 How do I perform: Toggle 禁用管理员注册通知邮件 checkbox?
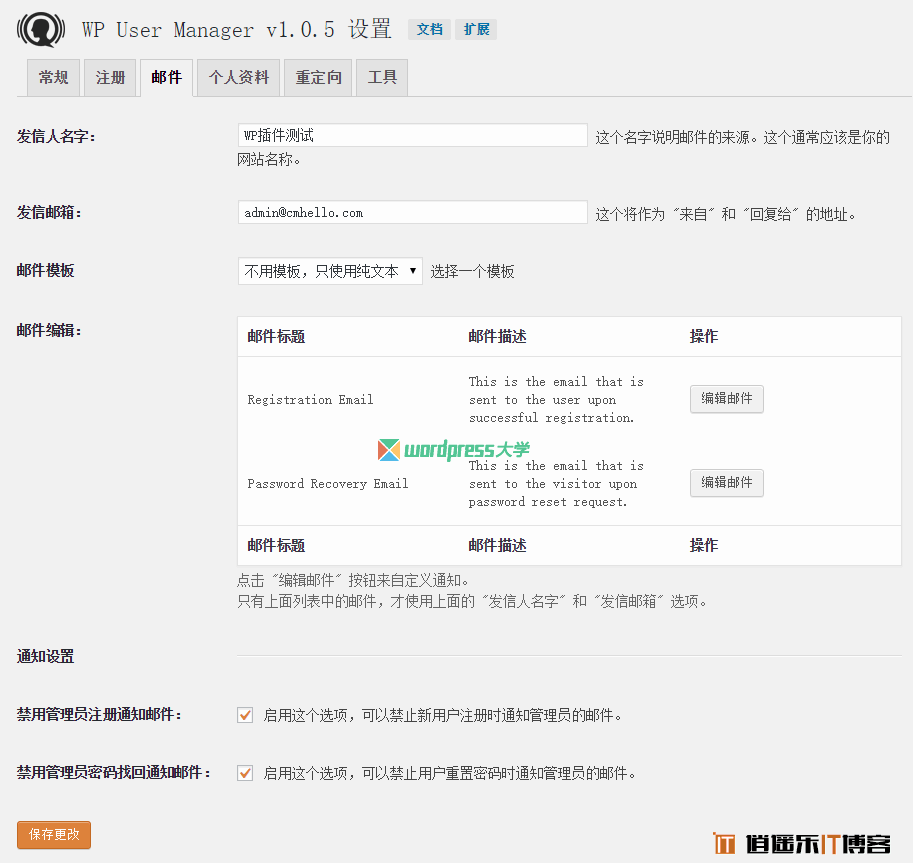pyautogui.click(x=245, y=715)
